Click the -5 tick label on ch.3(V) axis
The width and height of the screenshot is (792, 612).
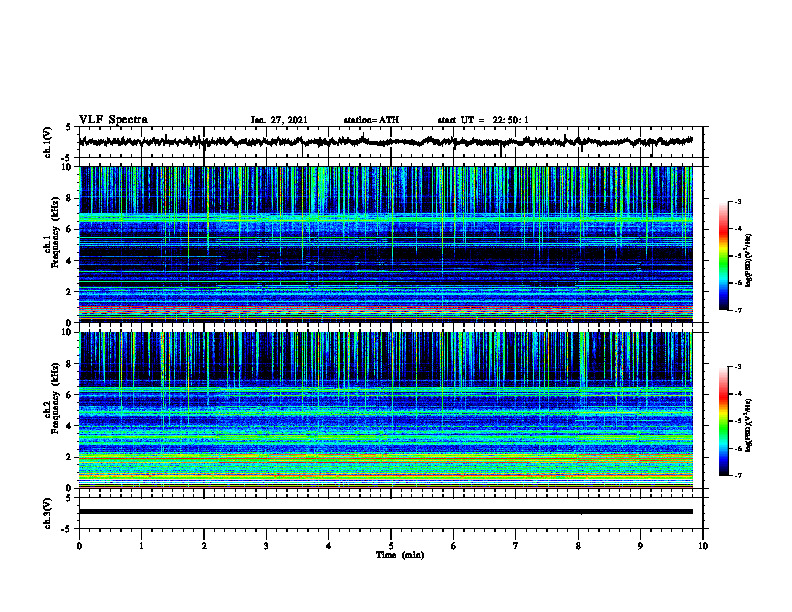tap(67, 529)
